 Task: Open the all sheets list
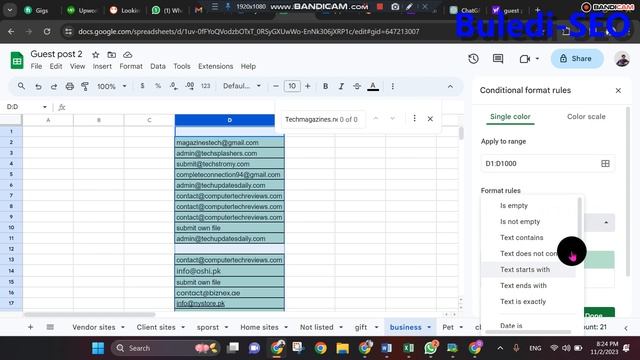50,327
